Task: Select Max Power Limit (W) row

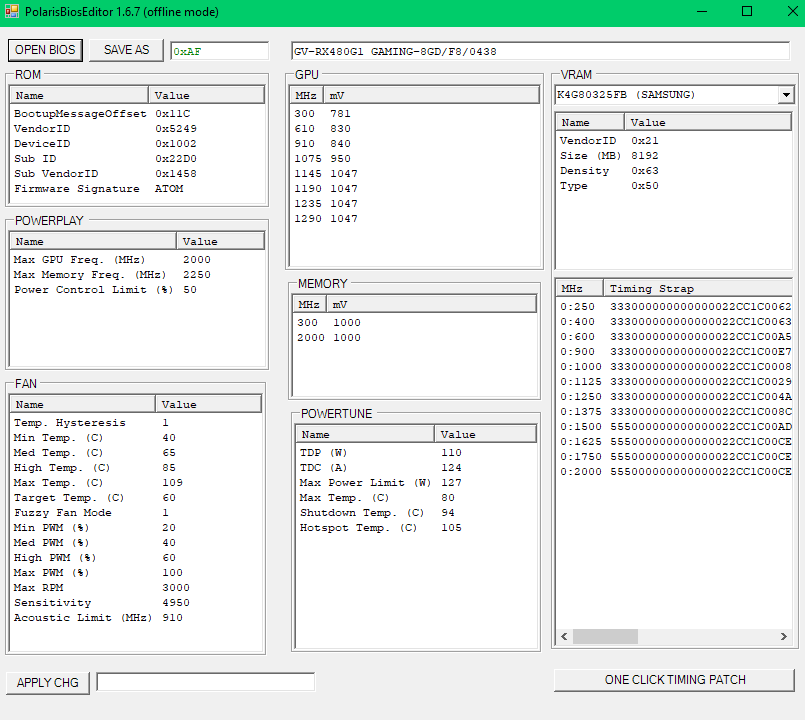Action: click(416, 483)
